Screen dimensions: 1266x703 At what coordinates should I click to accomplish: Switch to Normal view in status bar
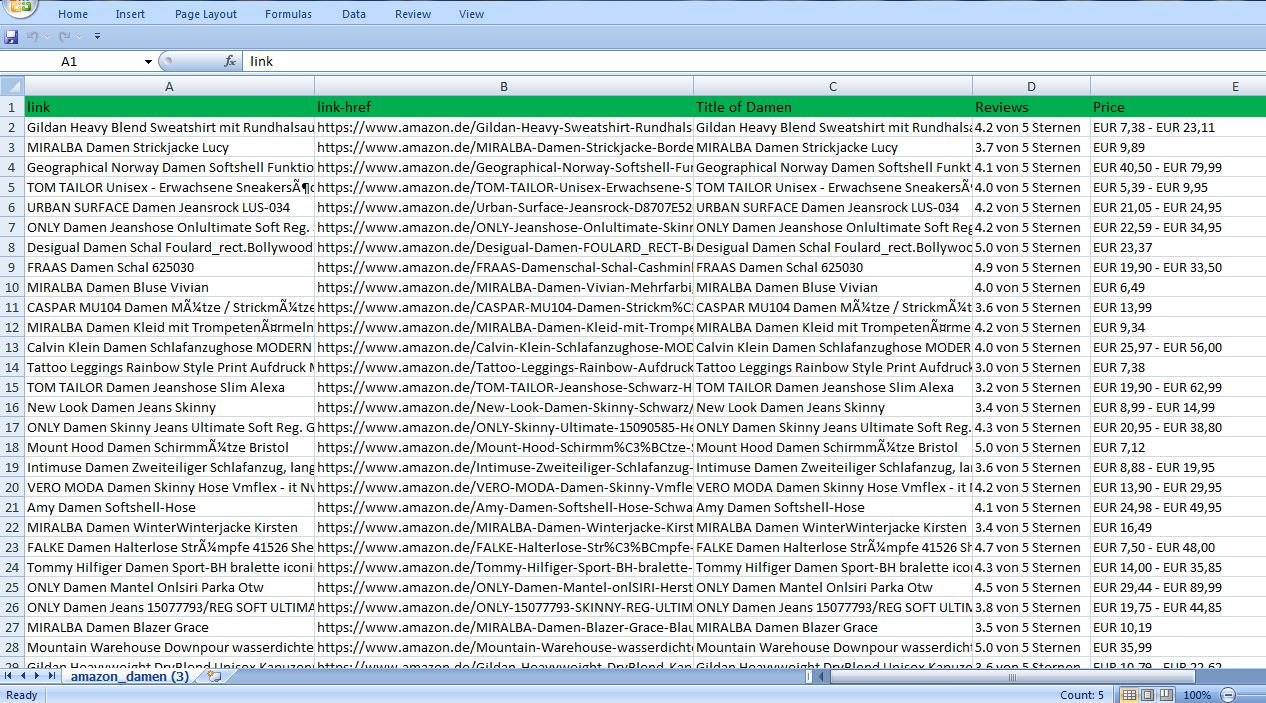(1129, 695)
